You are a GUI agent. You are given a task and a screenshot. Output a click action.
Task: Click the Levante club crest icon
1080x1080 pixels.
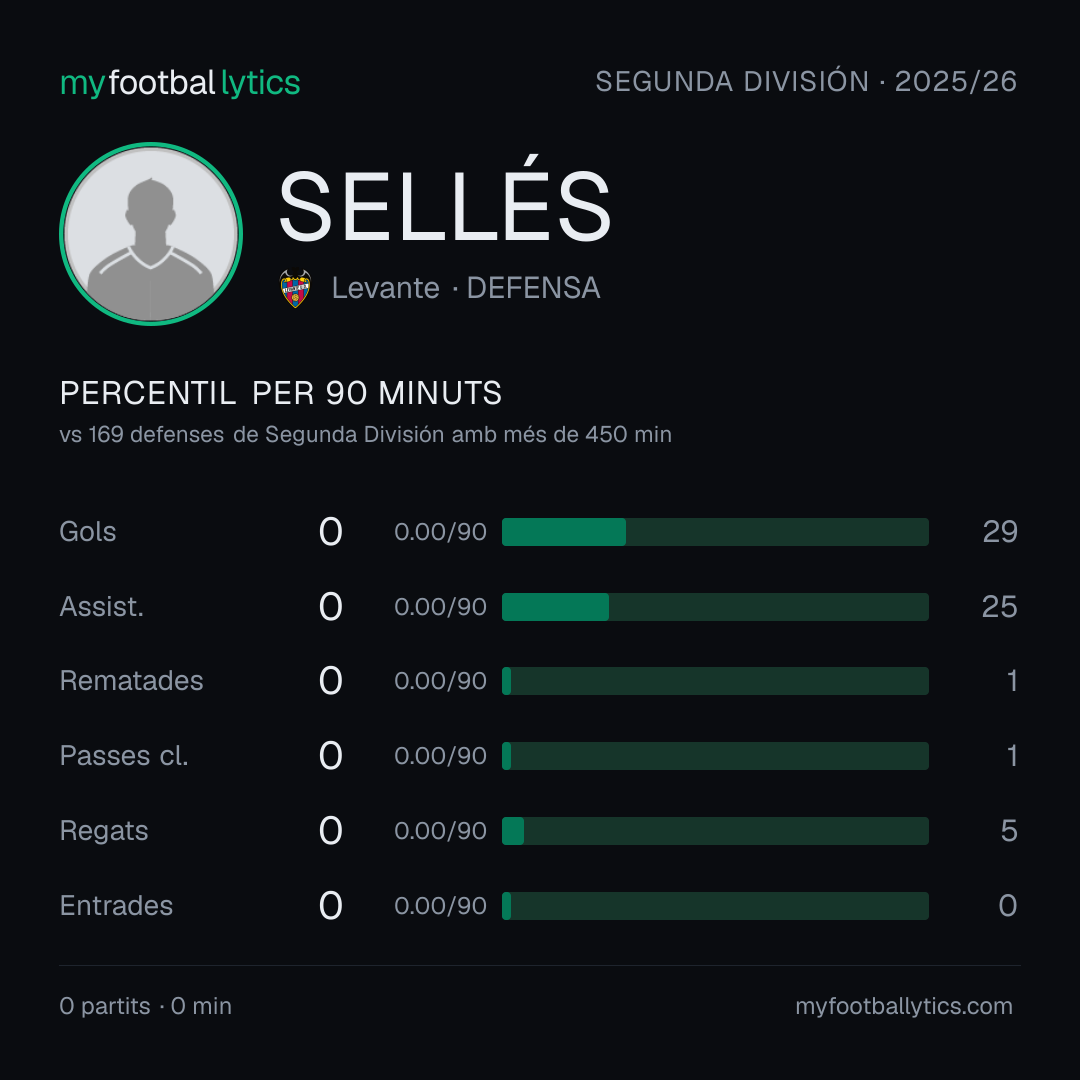coord(295,288)
